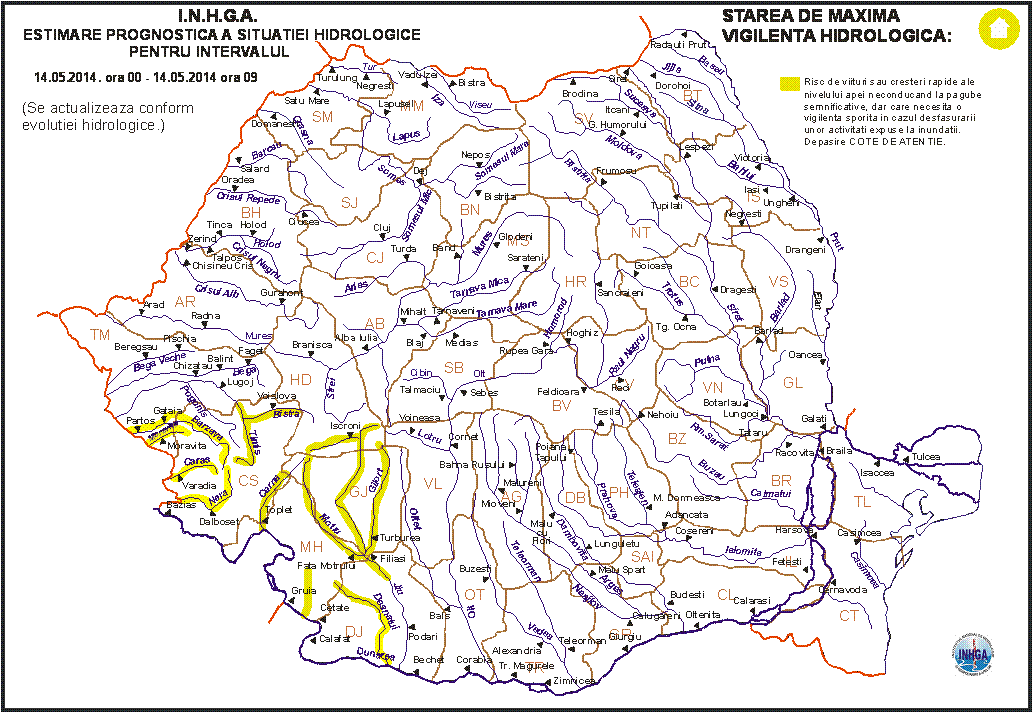
Task: Choose the MH county on the map
Action: 311,546
